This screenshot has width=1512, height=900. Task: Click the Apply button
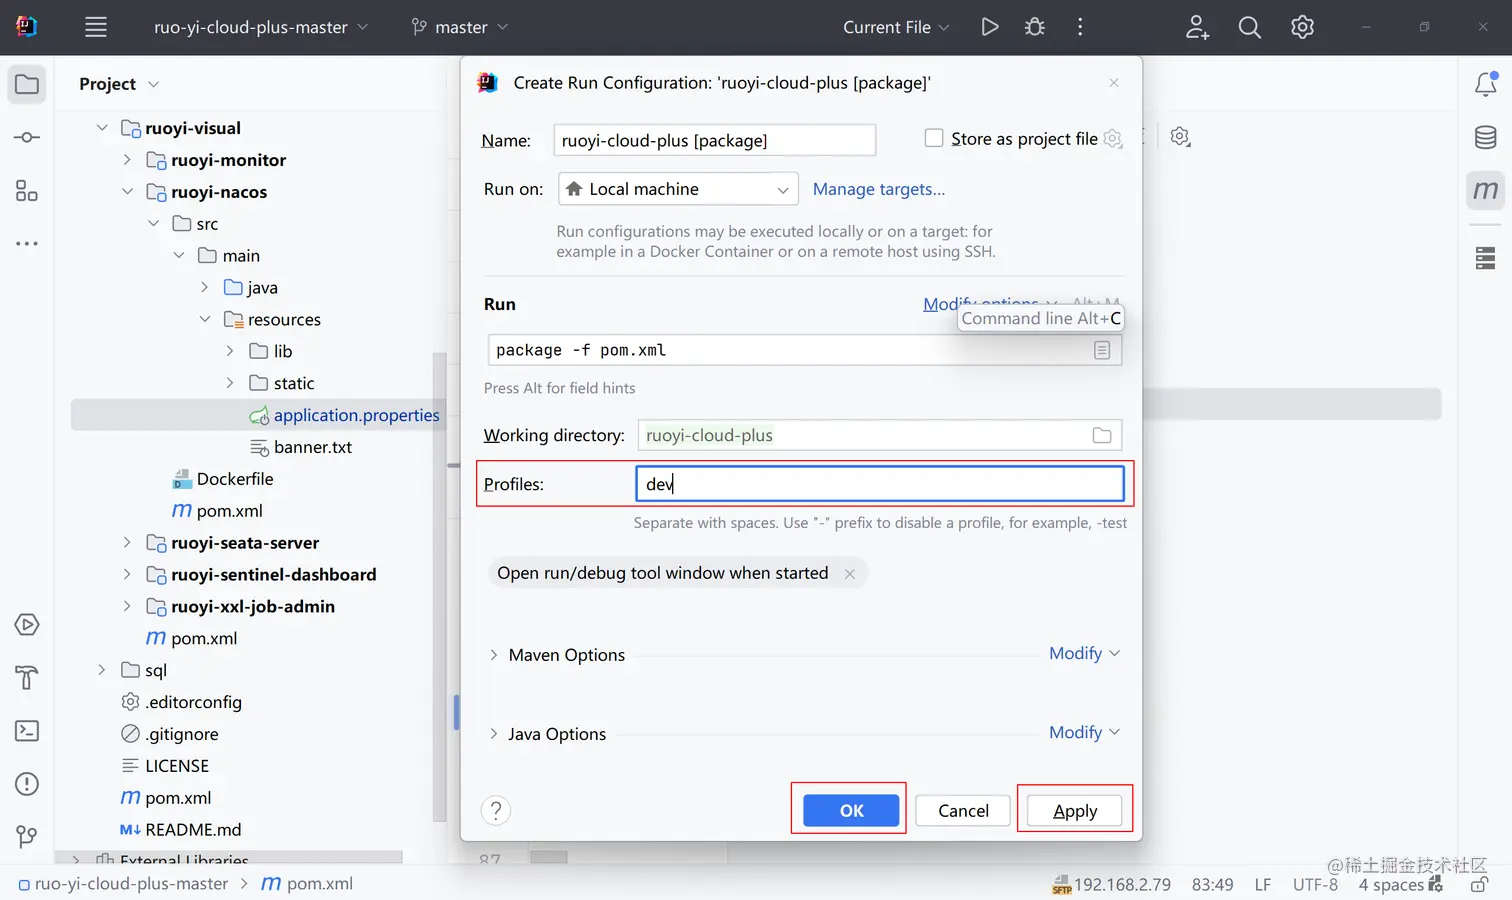point(1075,810)
